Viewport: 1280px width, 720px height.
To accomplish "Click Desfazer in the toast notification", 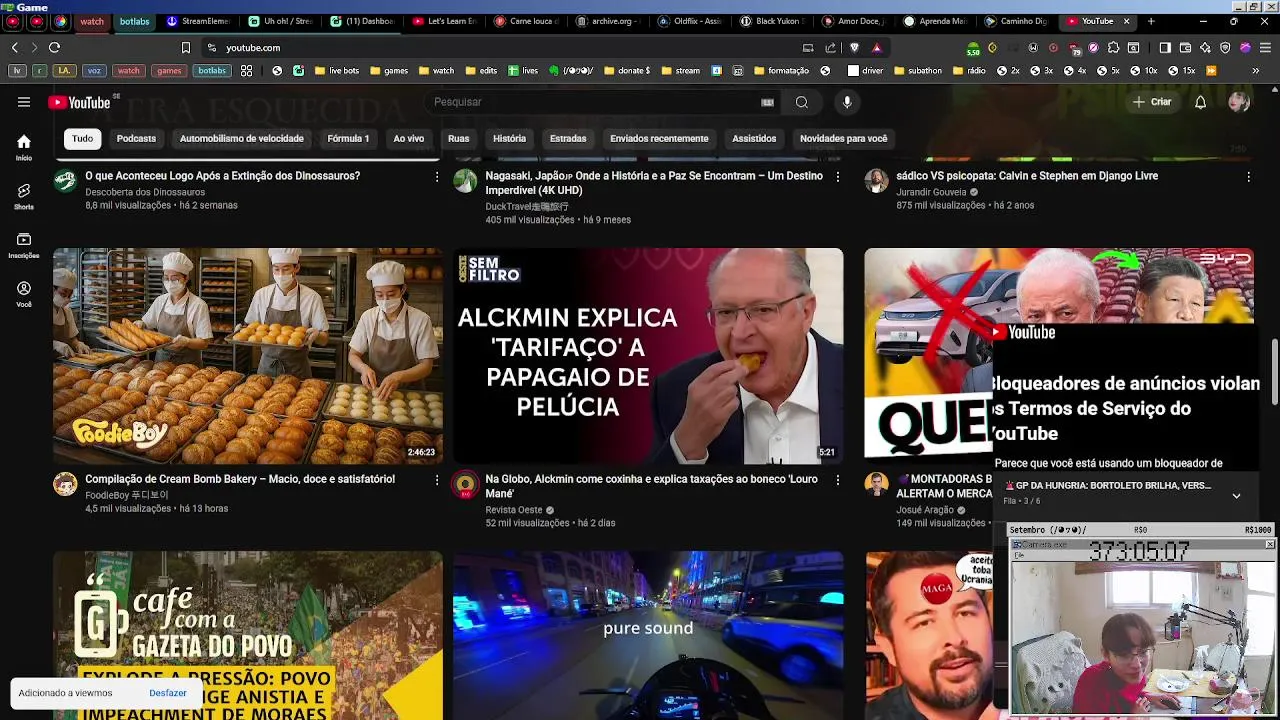I will pyautogui.click(x=167, y=693).
